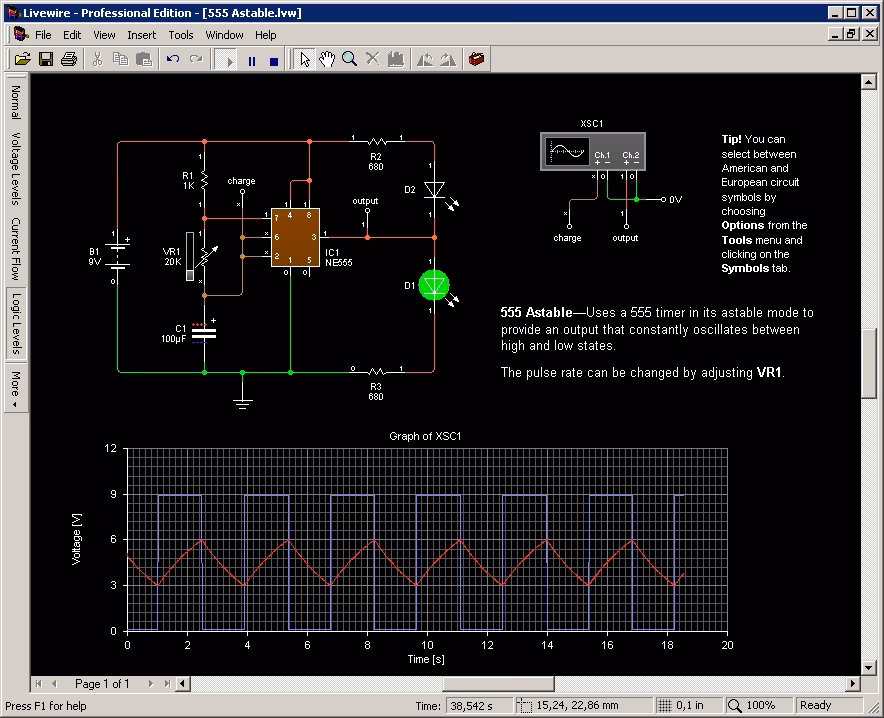The image size is (884, 718).
Task: Click the Open file toolbar icon
Action: click(x=22, y=60)
